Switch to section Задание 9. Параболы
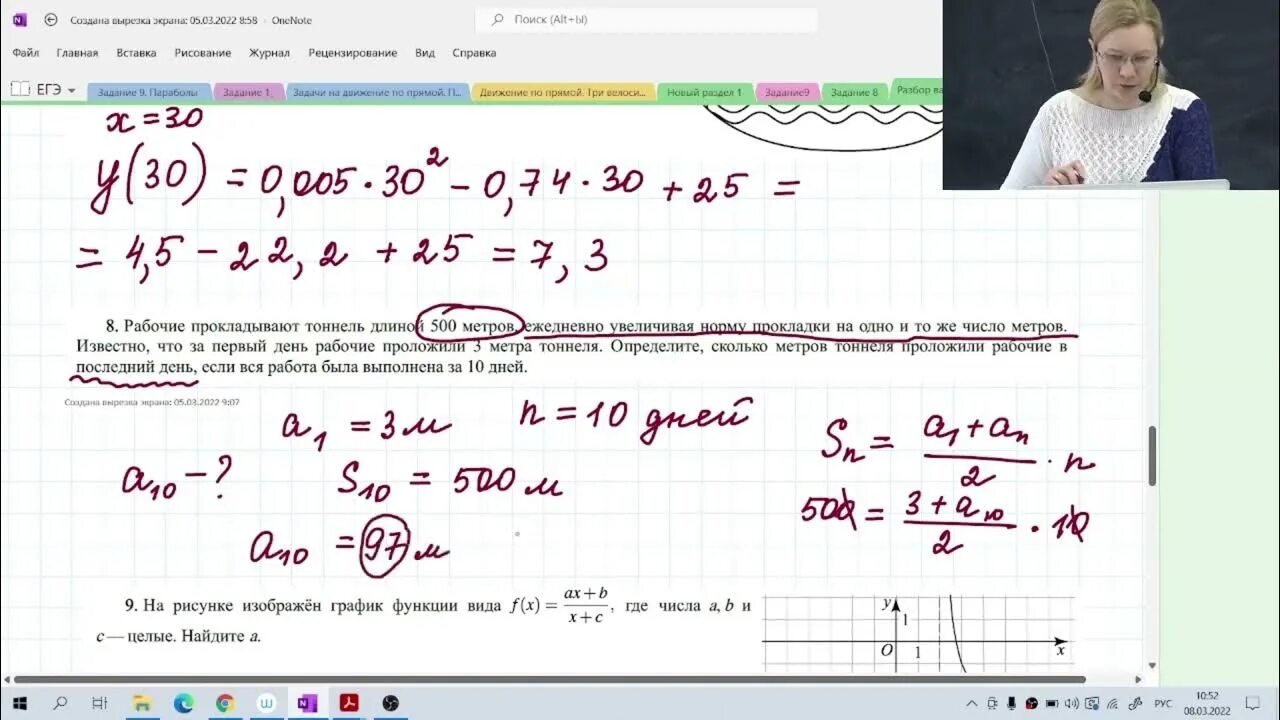 pos(148,92)
